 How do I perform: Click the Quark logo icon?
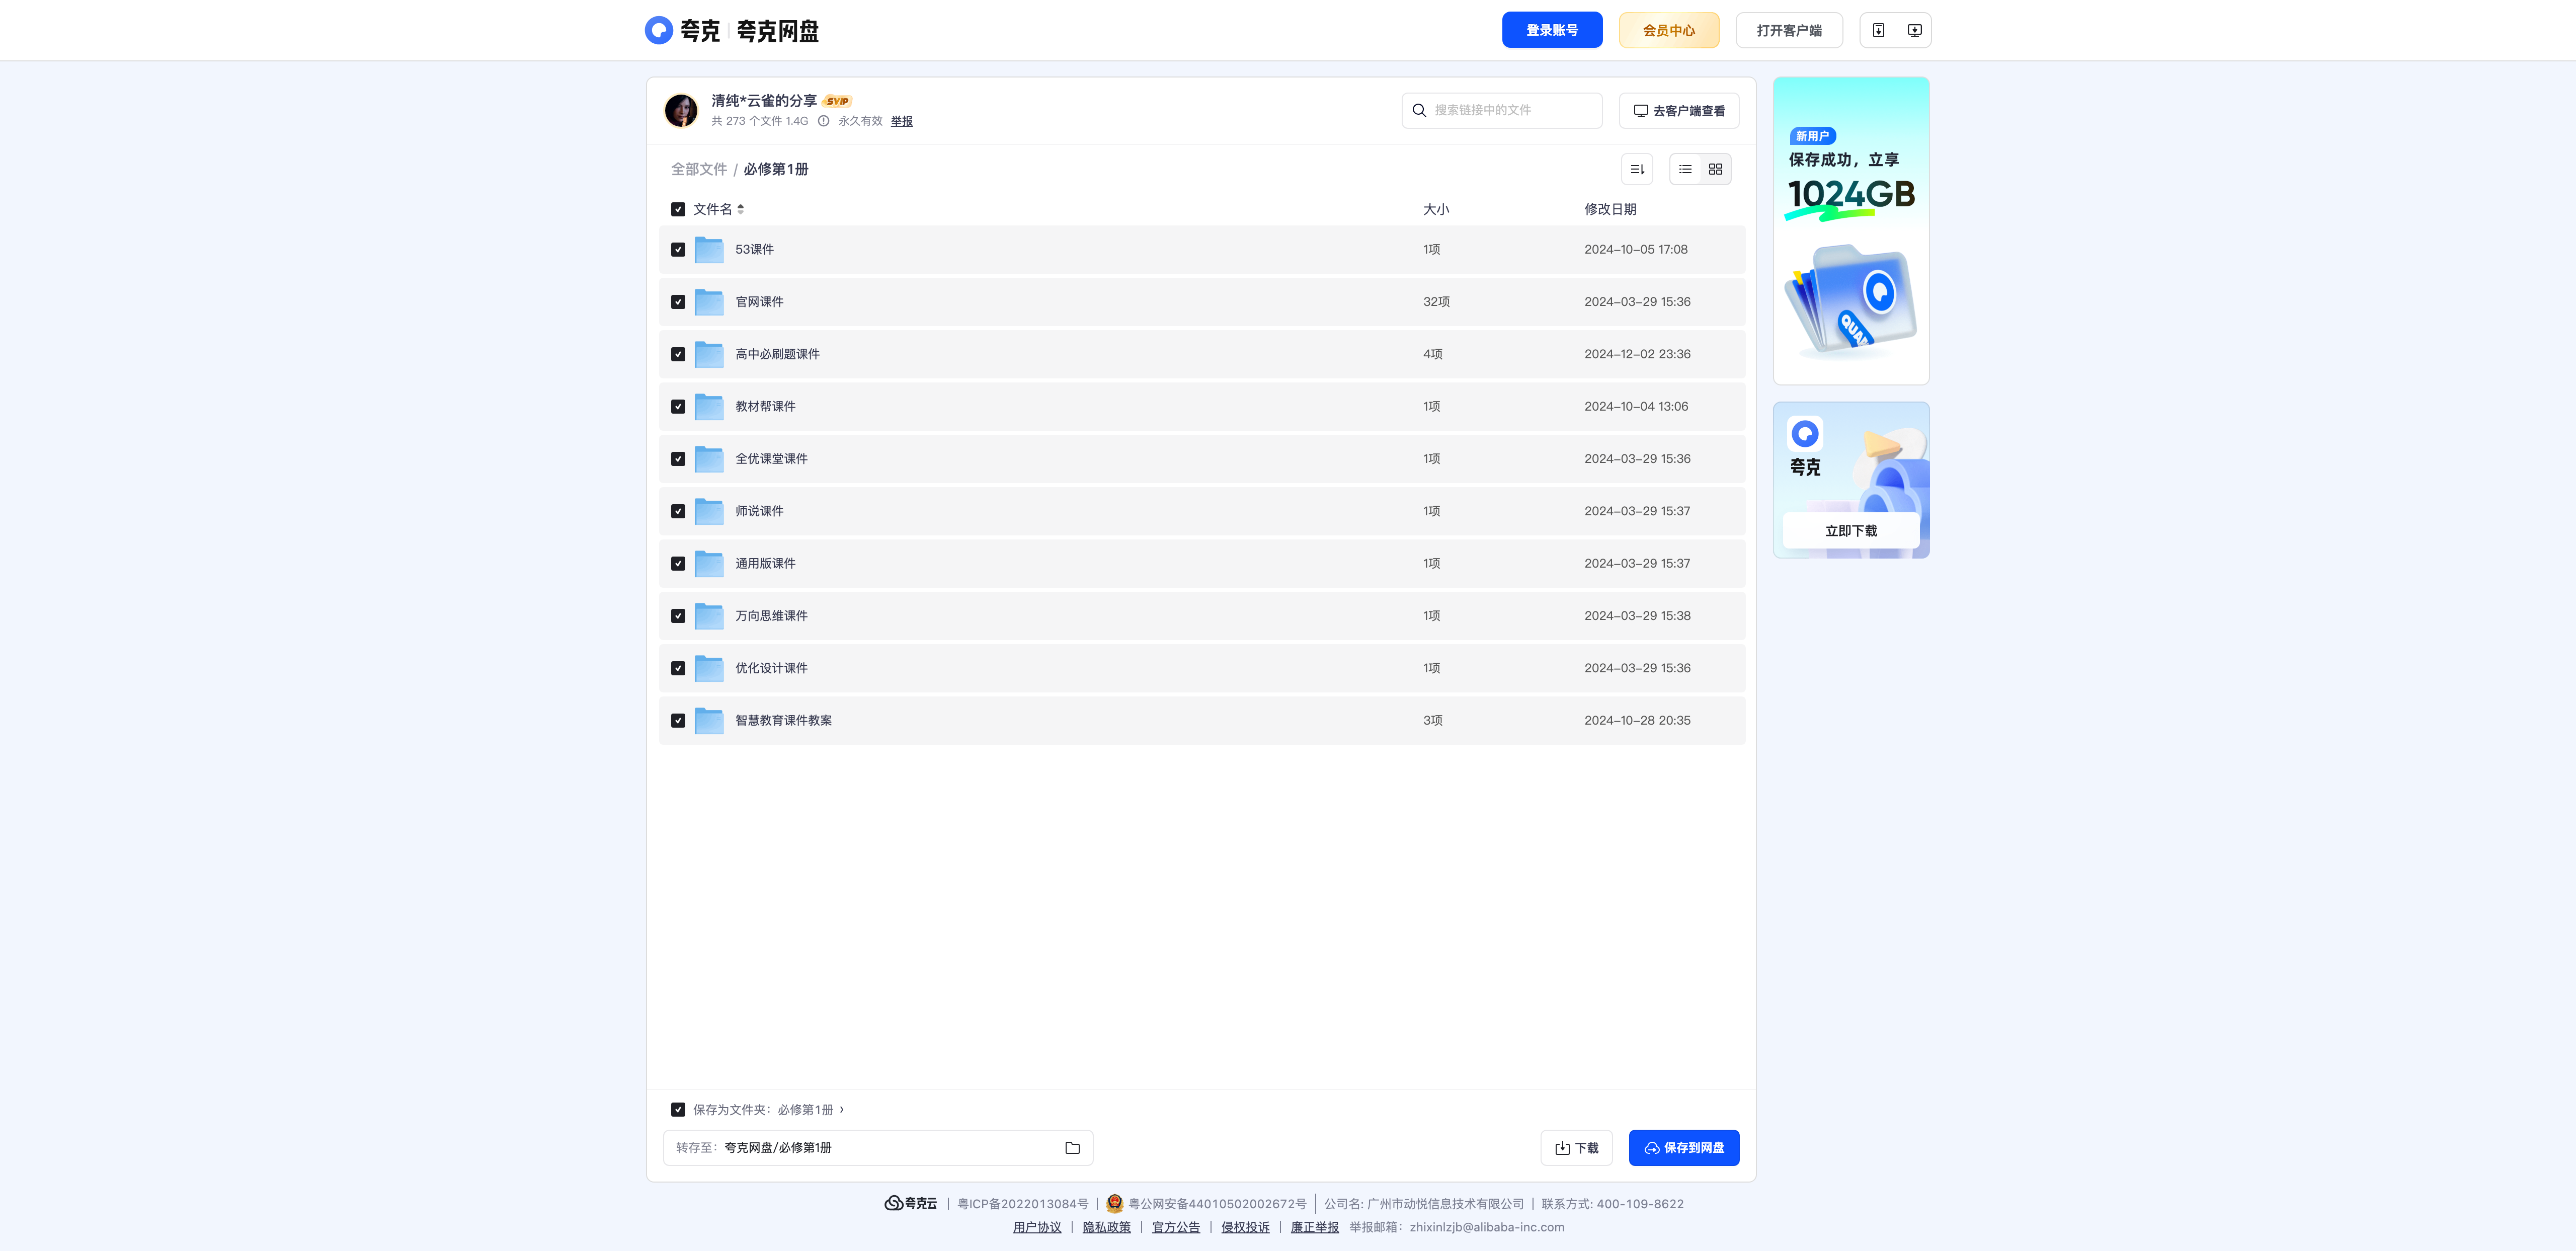(x=659, y=30)
